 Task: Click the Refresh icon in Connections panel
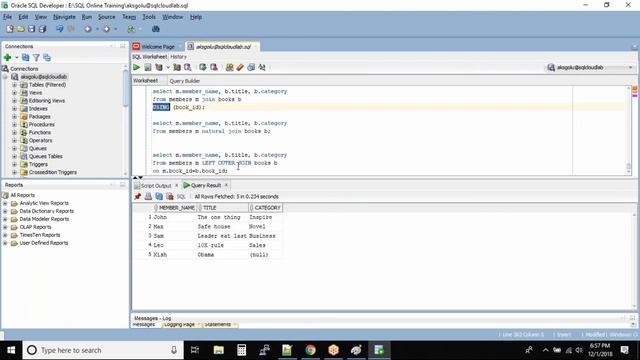pos(26,58)
